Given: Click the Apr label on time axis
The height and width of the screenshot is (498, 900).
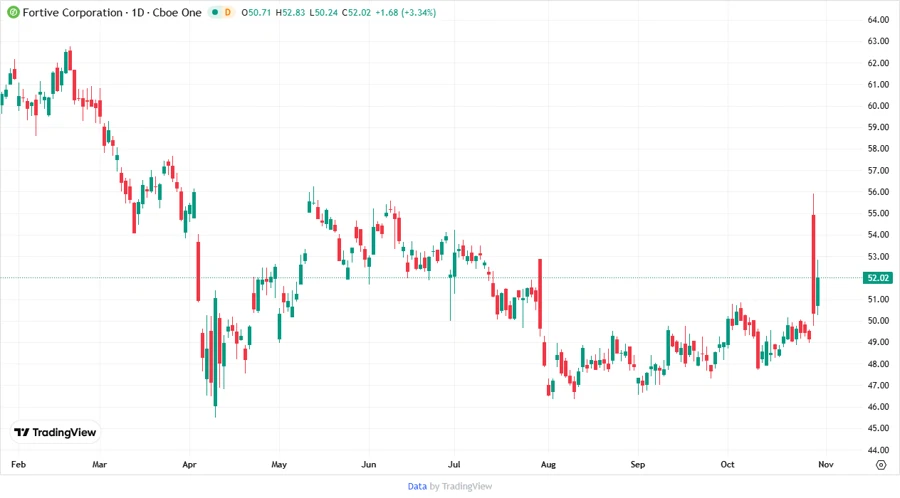Looking at the screenshot, I should tap(189, 465).
